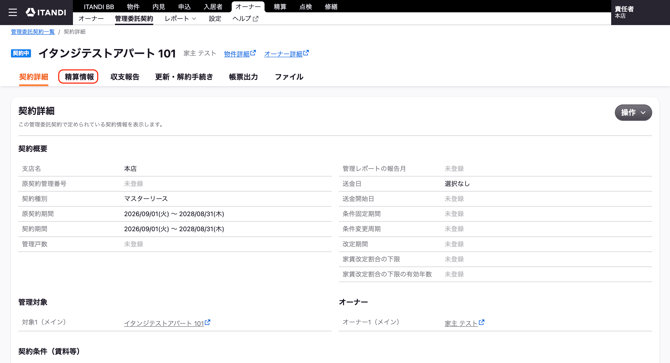
Task: Open the 点検 top menu
Action: tap(306, 7)
